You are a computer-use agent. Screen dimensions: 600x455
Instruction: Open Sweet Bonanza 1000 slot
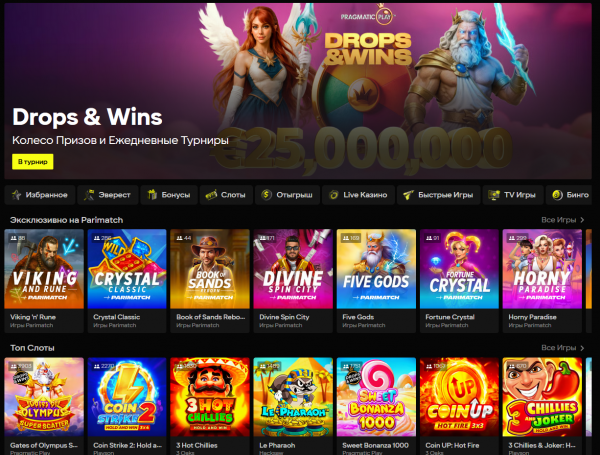pyautogui.click(x=376, y=406)
